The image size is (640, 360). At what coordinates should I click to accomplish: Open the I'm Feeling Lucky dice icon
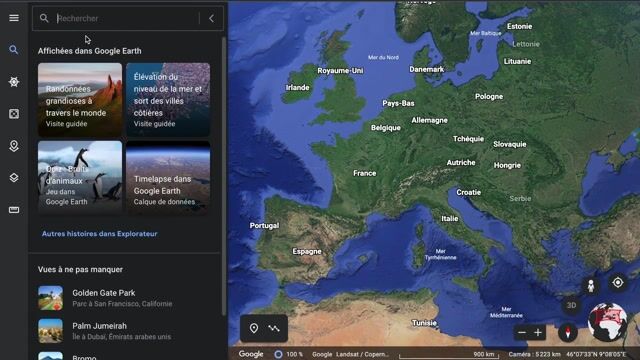click(14, 114)
